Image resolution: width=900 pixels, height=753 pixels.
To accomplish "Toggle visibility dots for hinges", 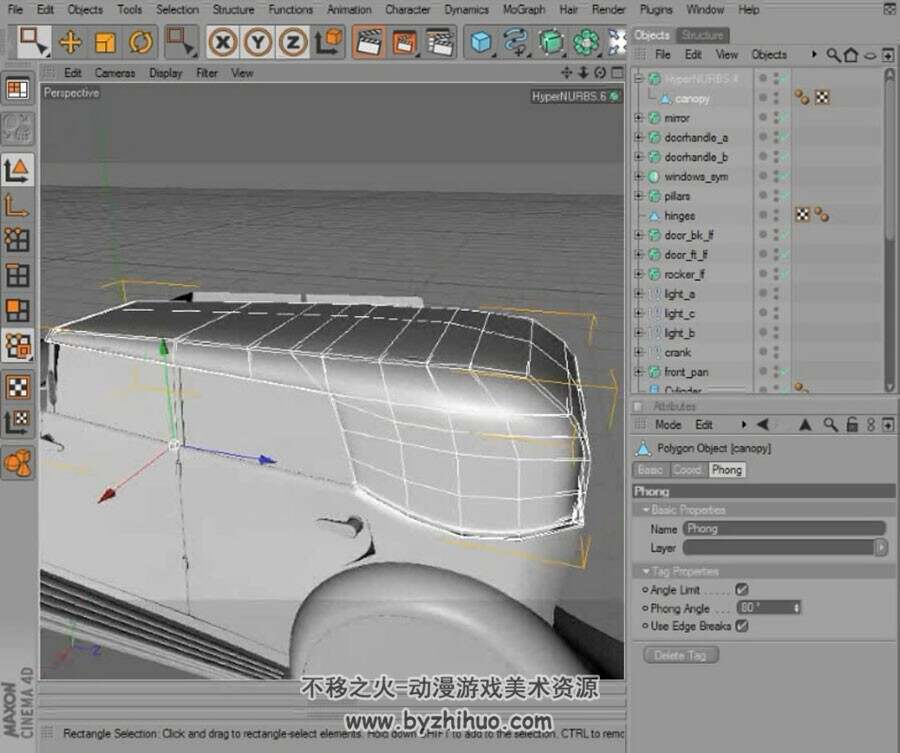I will click(776, 215).
